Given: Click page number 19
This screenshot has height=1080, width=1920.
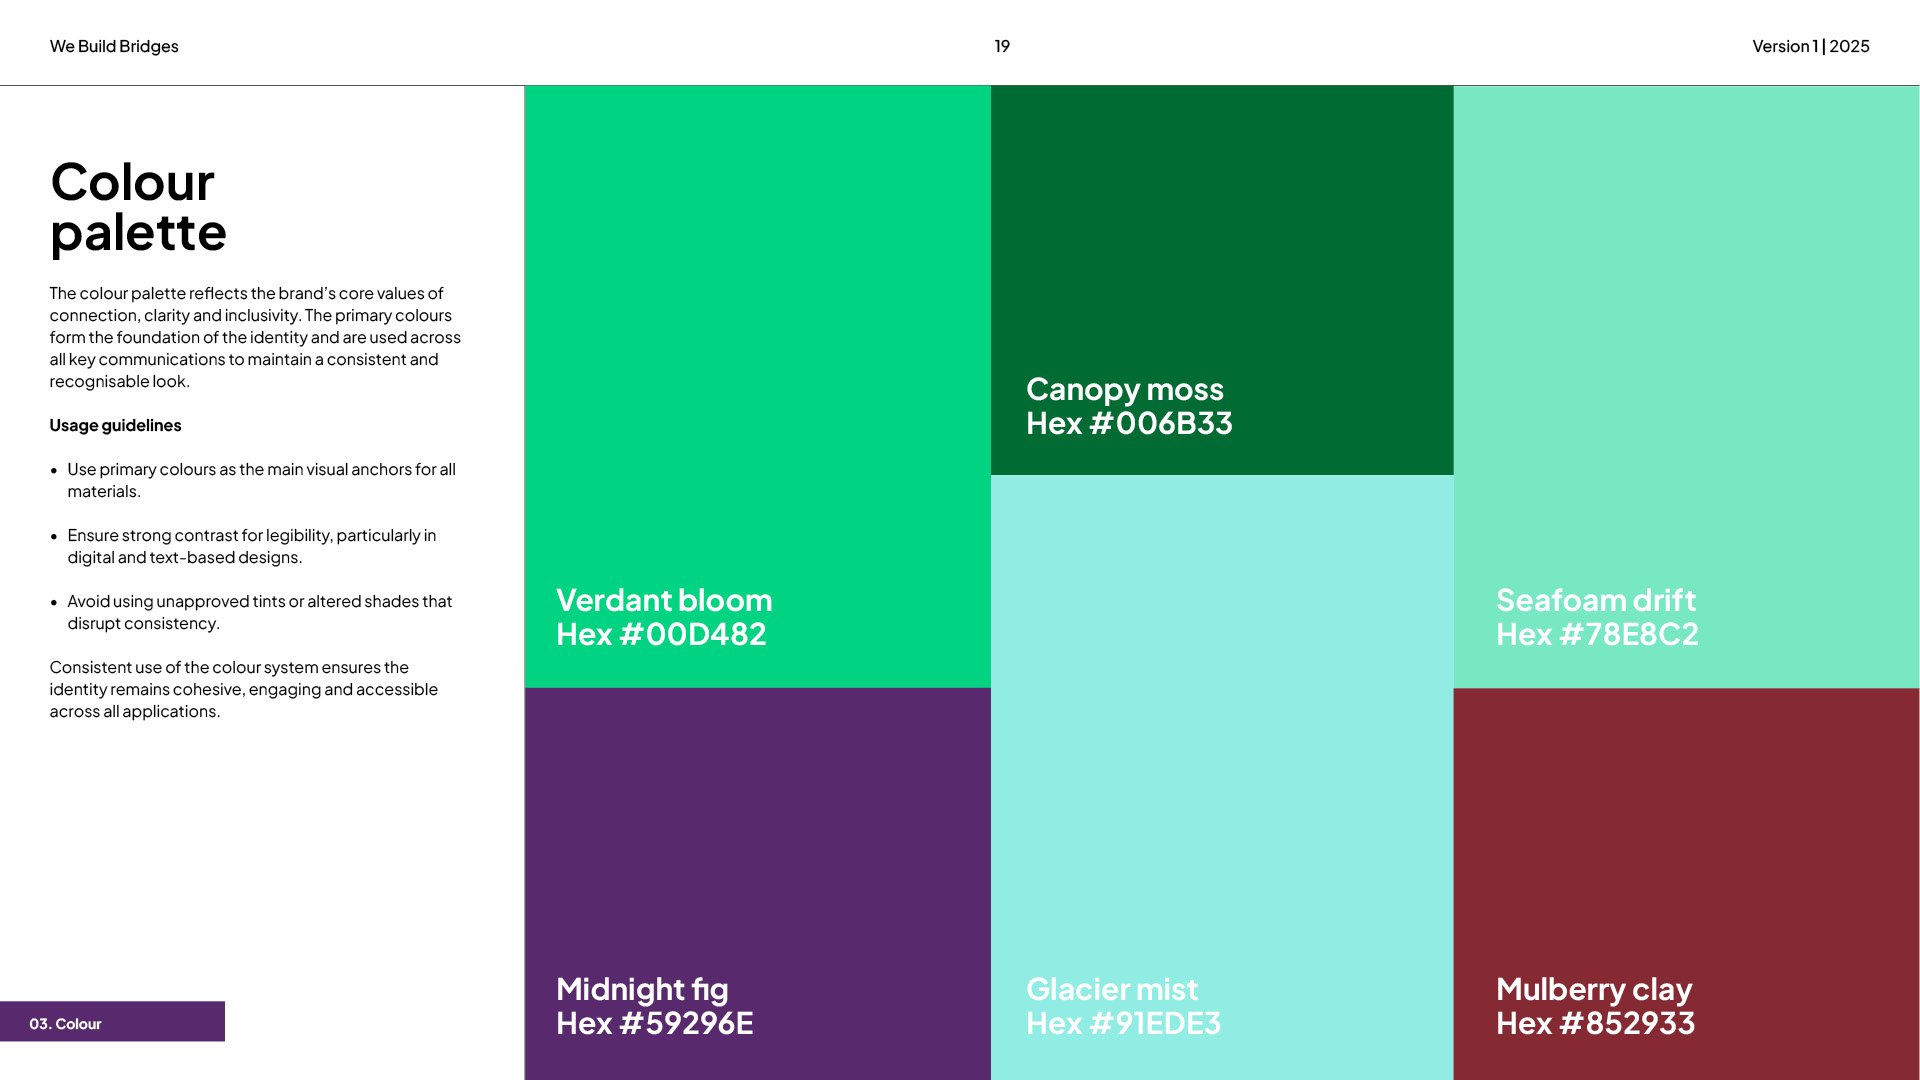Looking at the screenshot, I should point(1001,46).
